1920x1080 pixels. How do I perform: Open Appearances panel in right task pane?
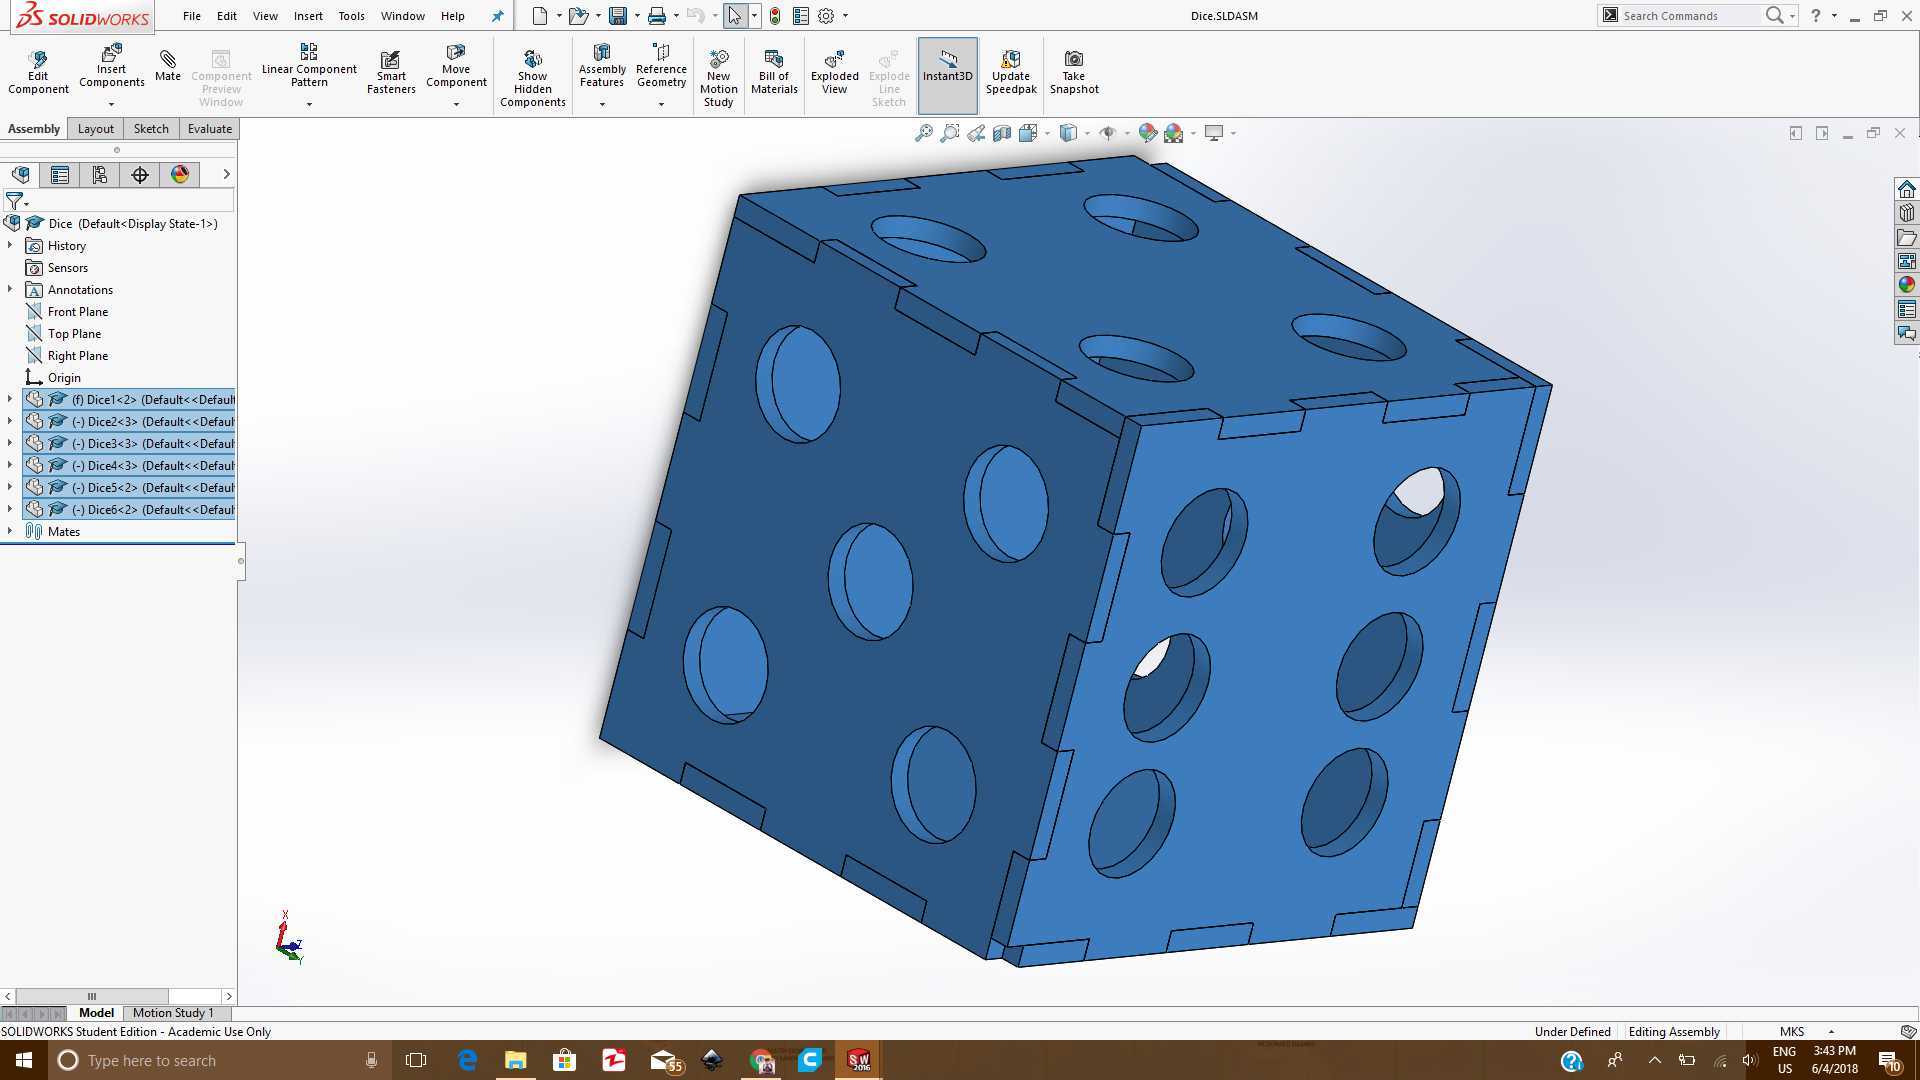(1907, 285)
